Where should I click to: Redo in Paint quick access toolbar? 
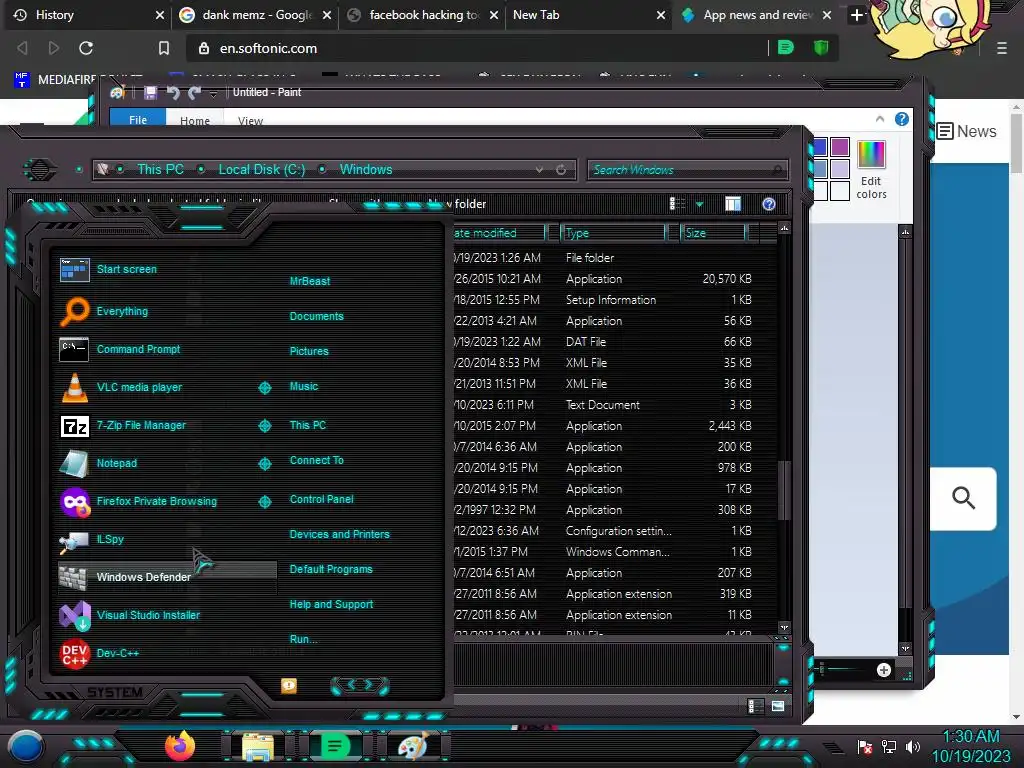point(194,93)
